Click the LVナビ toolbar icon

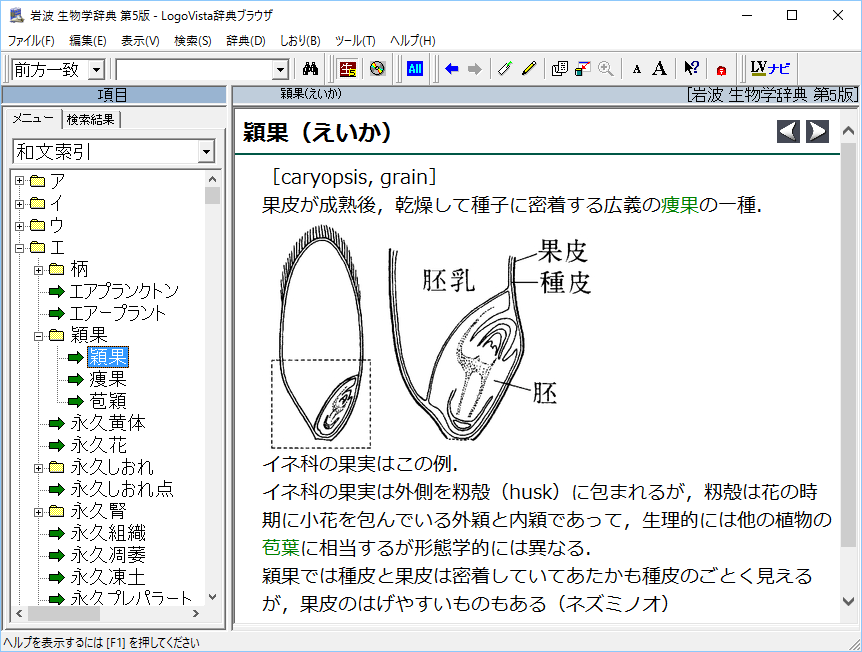770,69
